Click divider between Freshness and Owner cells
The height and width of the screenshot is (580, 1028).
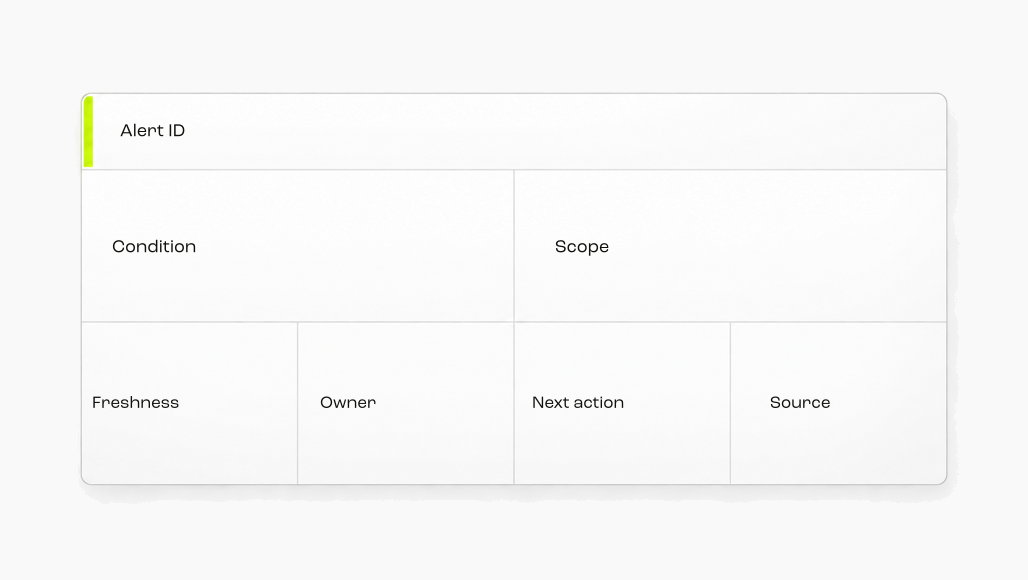298,403
